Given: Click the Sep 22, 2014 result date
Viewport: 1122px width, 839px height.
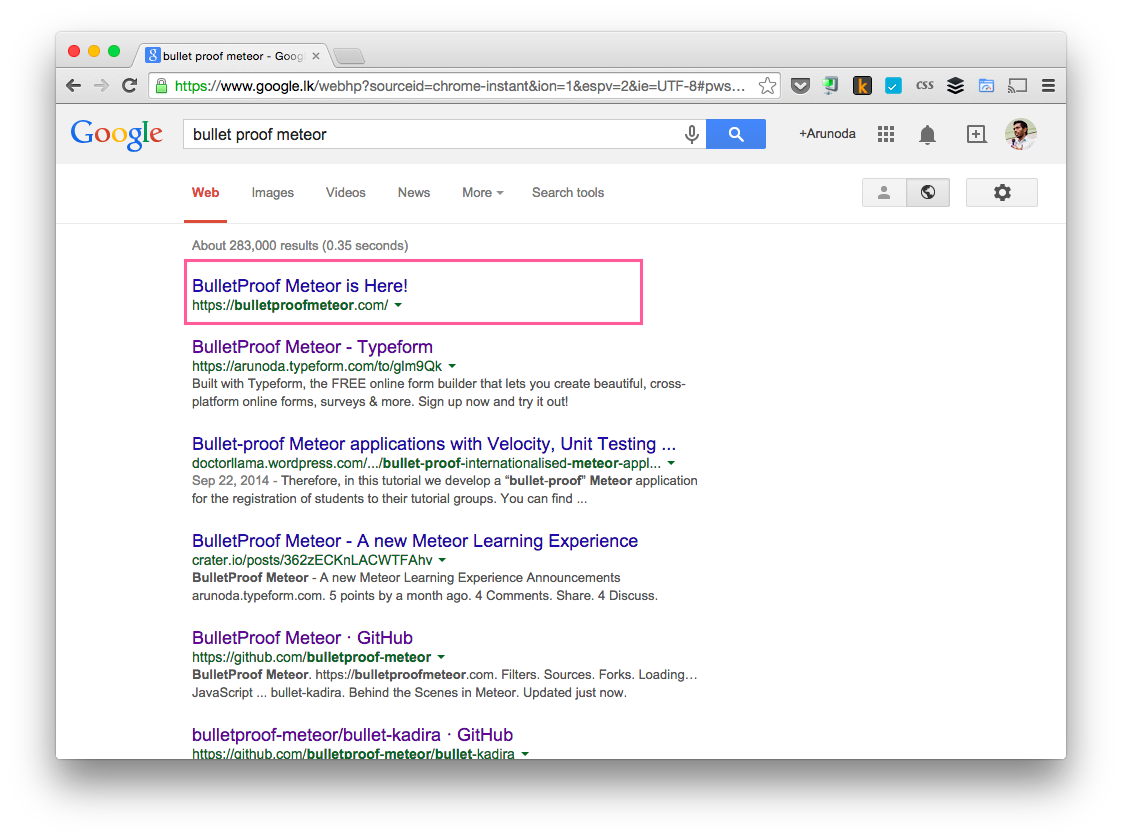Looking at the screenshot, I should pyautogui.click(x=230, y=481).
